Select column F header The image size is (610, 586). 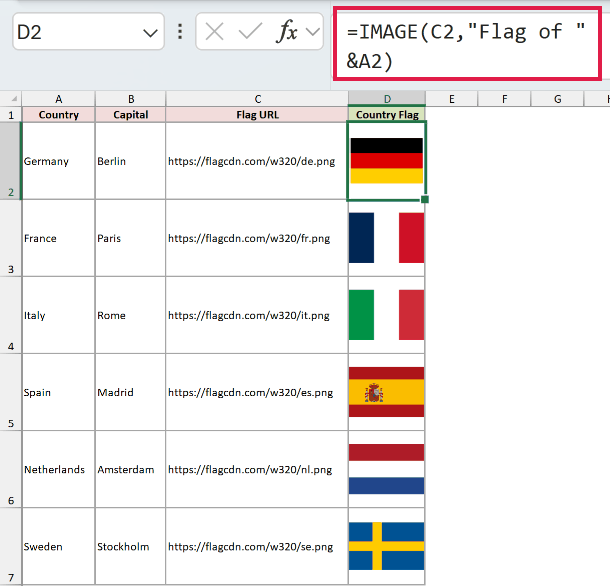[x=505, y=99]
